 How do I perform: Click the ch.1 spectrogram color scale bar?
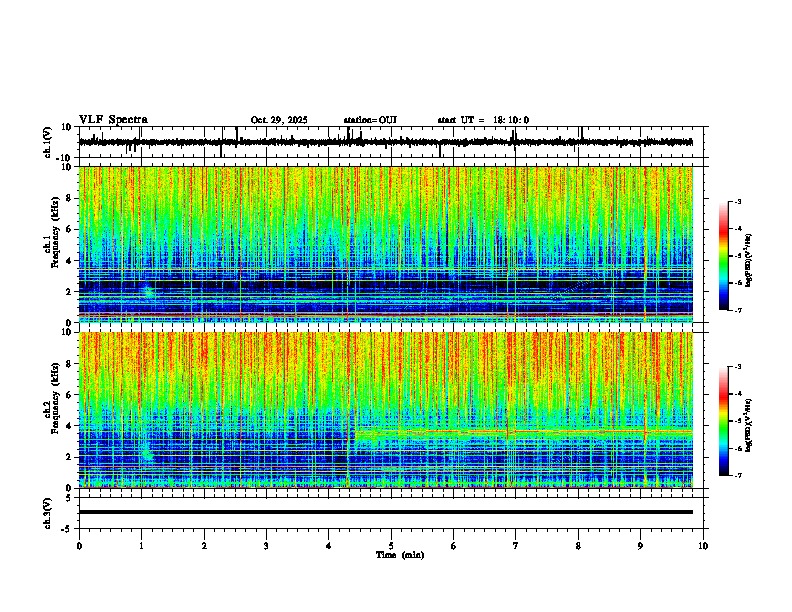(x=723, y=256)
